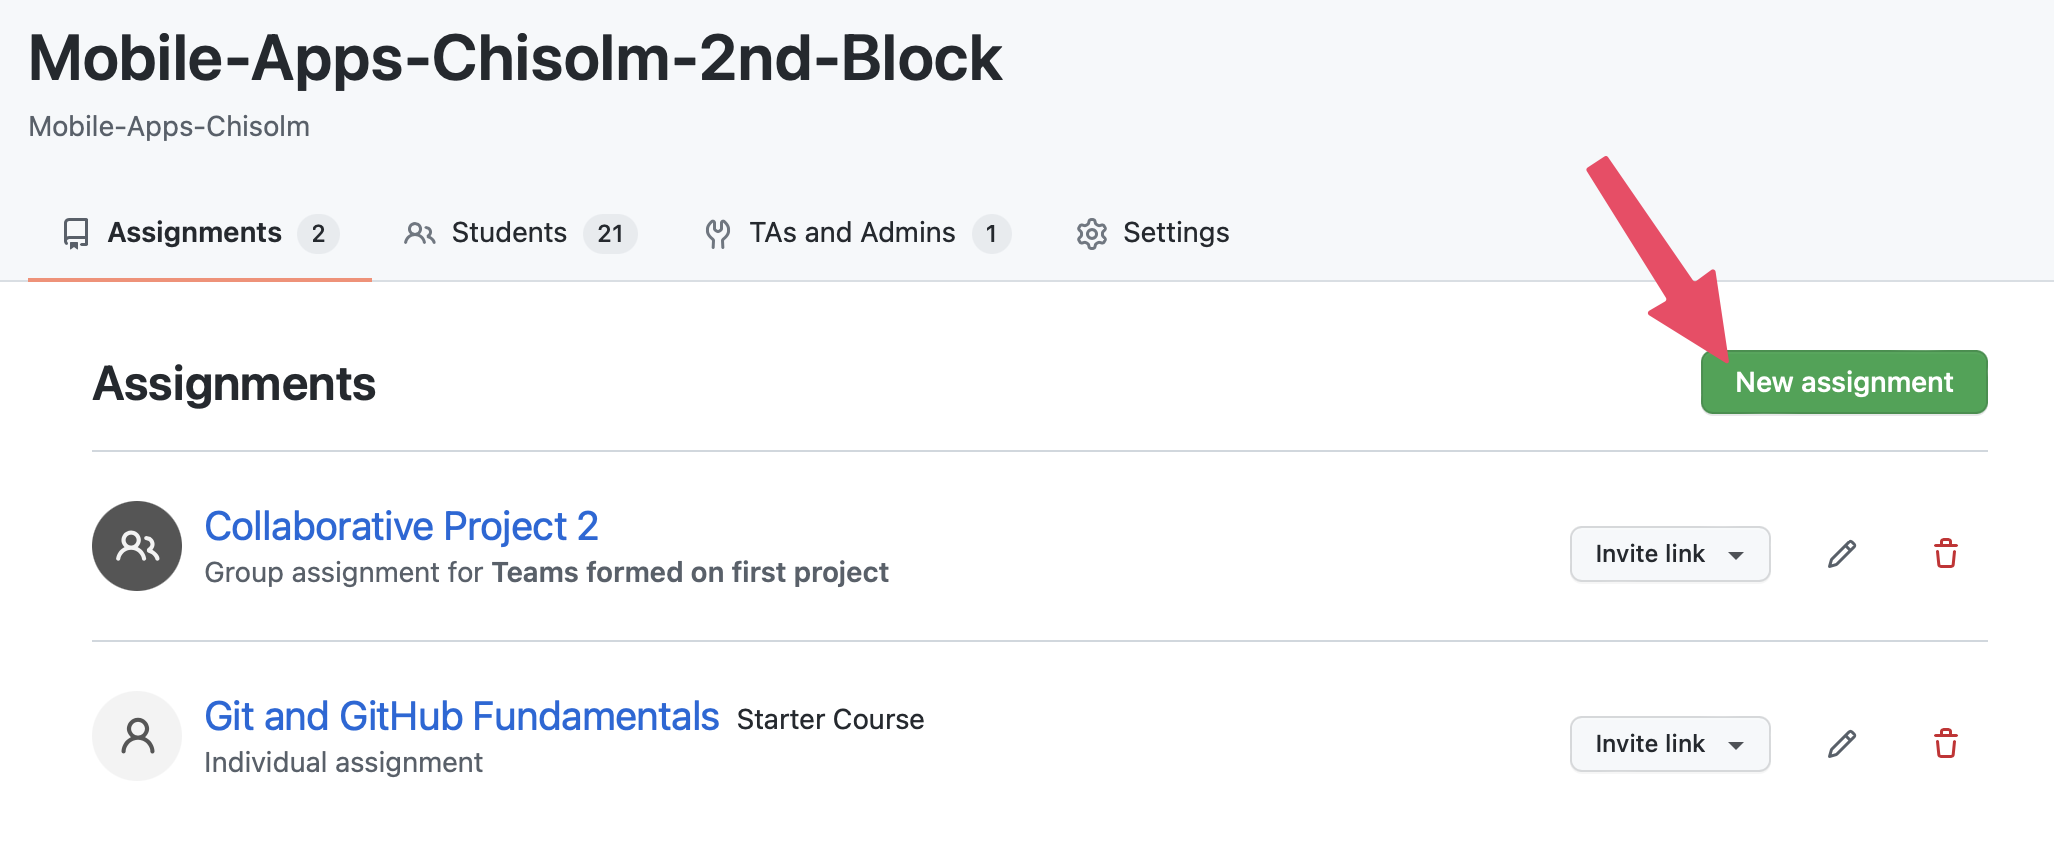
Task: Click the Students people icon
Action: coord(419,234)
